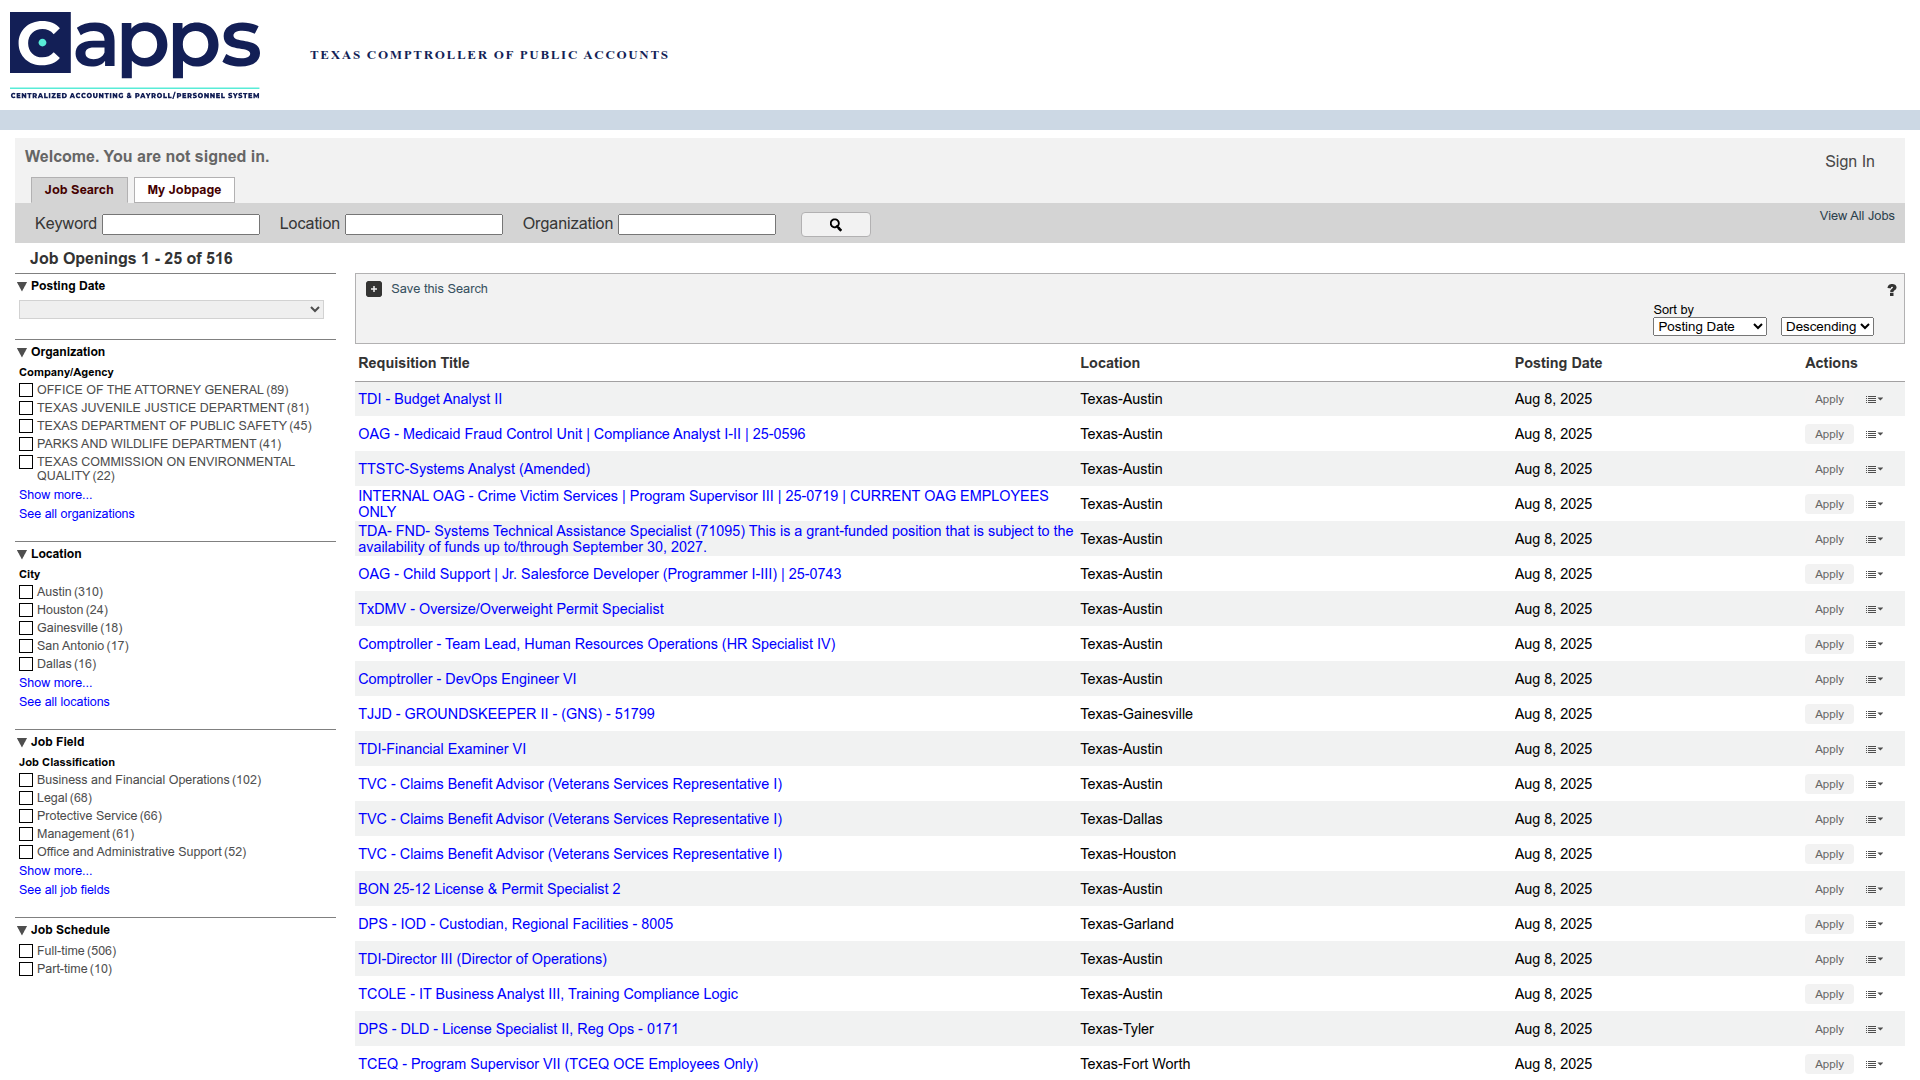Viewport: 1920px width, 1080px height.
Task: Open See all organizations link
Action: (x=77, y=514)
